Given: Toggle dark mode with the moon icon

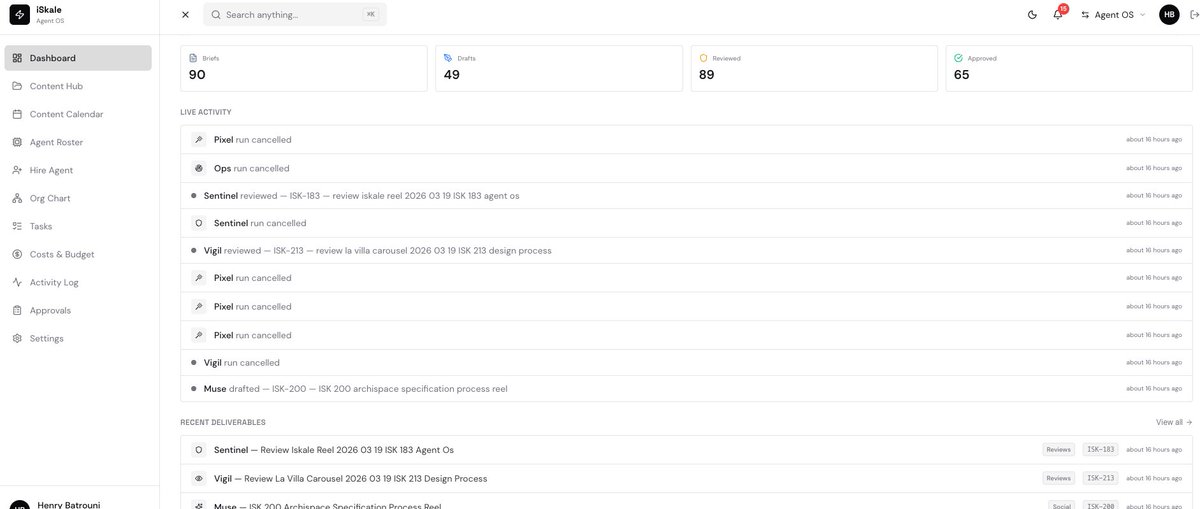Looking at the screenshot, I should click(1032, 15).
